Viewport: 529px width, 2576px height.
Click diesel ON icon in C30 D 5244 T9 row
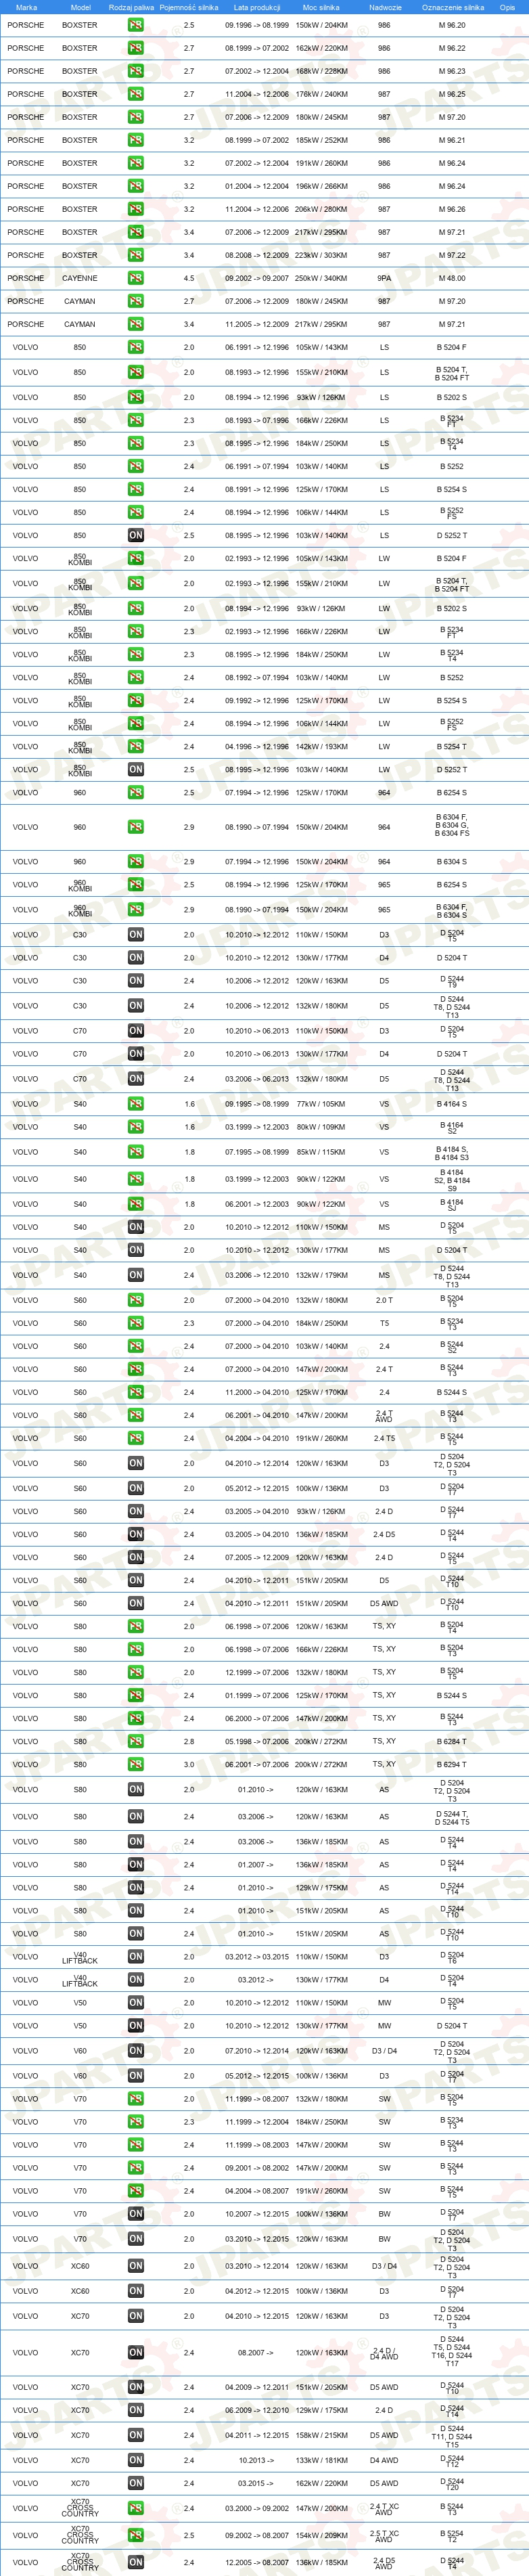tap(135, 981)
